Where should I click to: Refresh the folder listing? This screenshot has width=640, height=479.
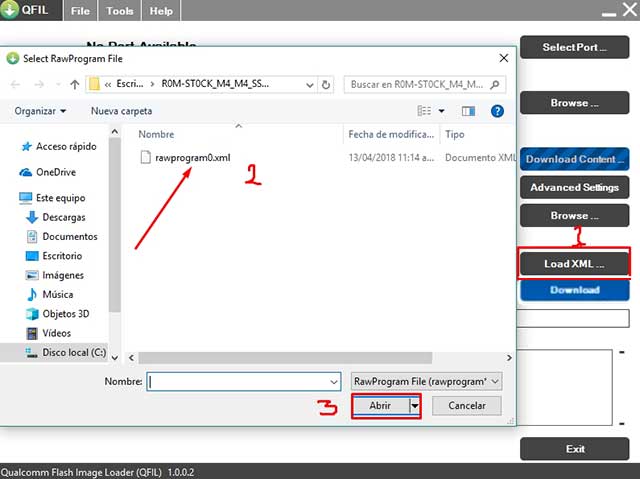click(x=326, y=85)
